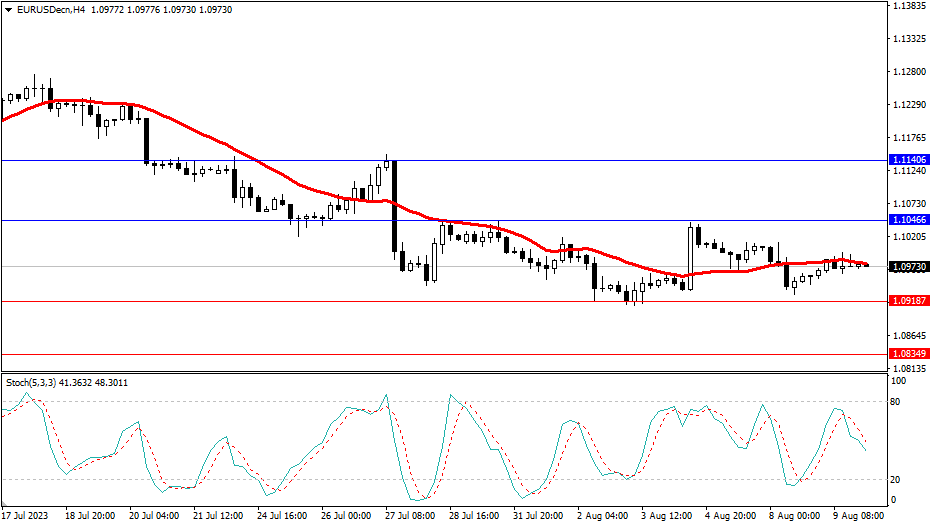Screen dimensions: 933x527
Task: Click the current price label 1.09730
Action: coord(908,267)
